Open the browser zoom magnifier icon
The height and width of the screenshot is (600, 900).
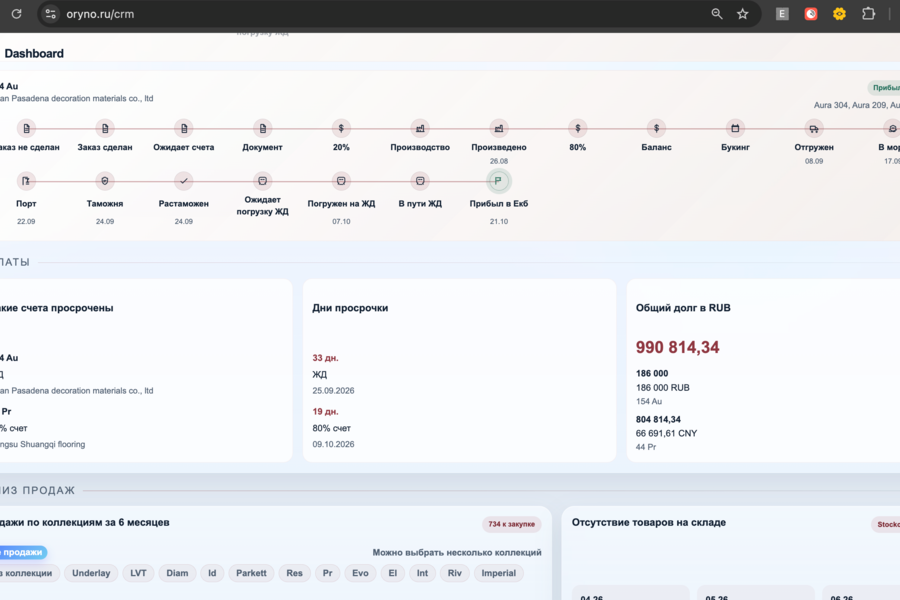coord(717,14)
